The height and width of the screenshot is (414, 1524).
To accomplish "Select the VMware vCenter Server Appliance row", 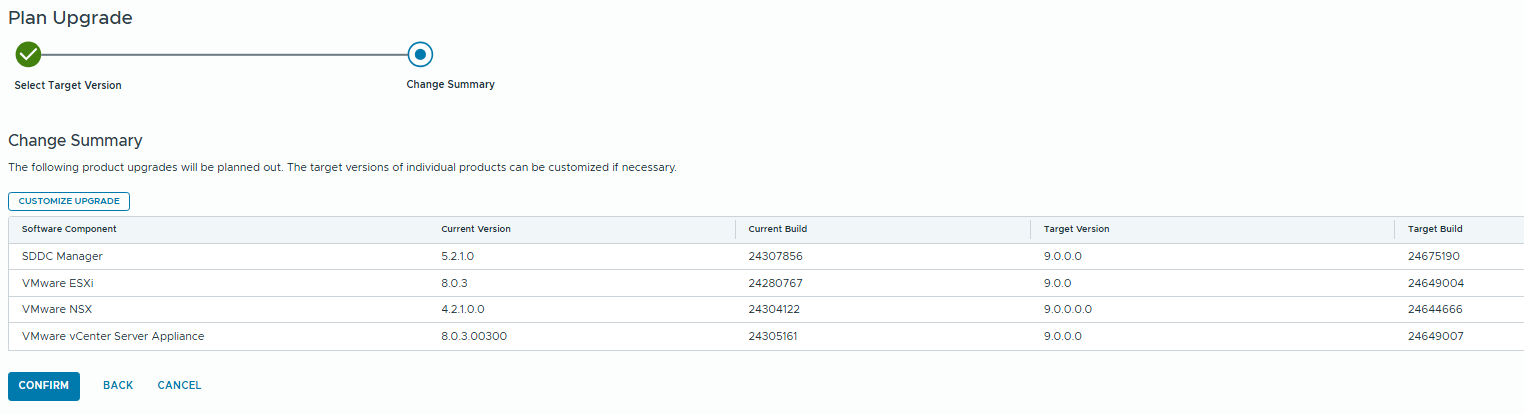I will coord(113,337).
